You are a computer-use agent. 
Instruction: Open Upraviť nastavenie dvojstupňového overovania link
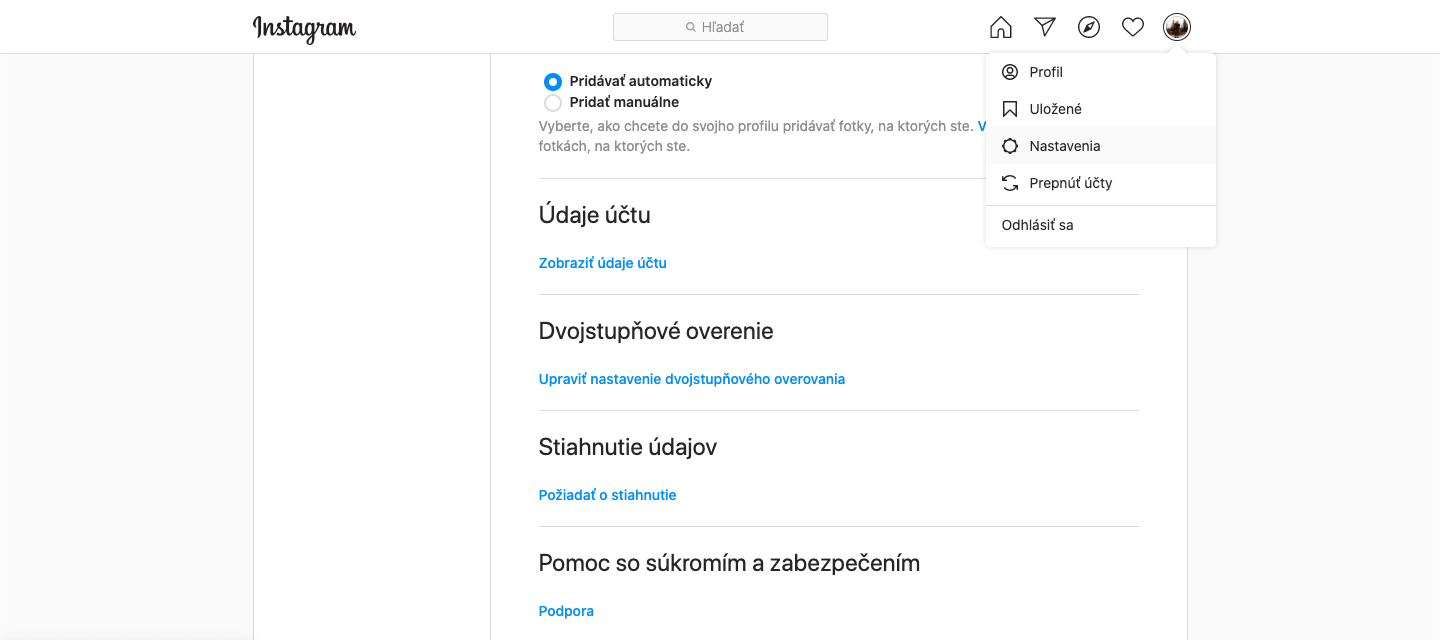click(x=692, y=379)
